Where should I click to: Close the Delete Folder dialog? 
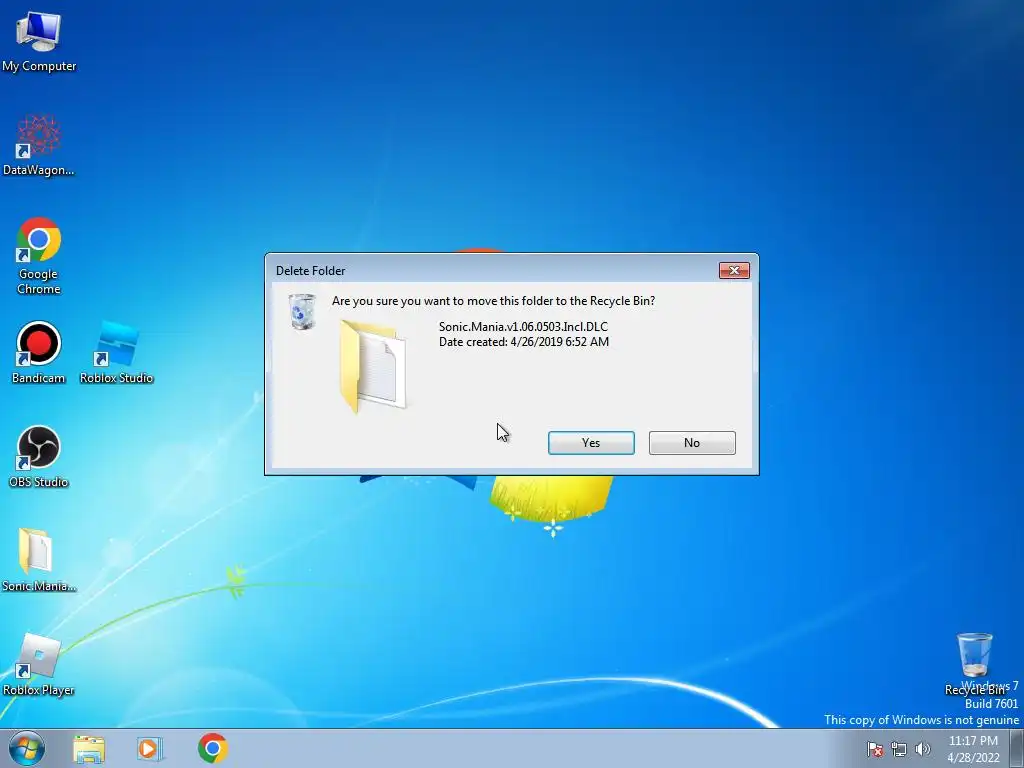734,270
